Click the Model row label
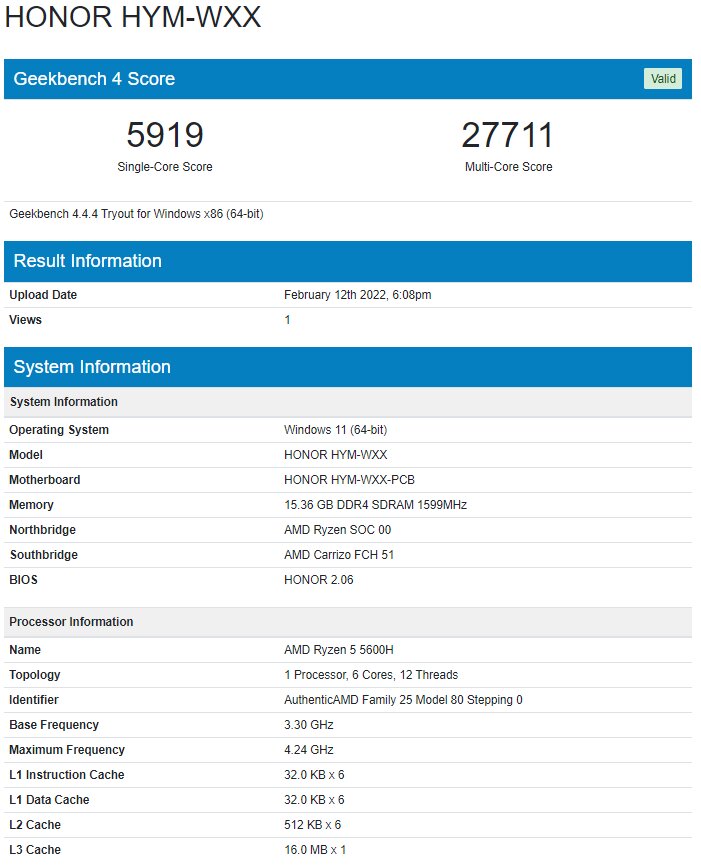Screen dimensions: 701x865 click(26, 455)
